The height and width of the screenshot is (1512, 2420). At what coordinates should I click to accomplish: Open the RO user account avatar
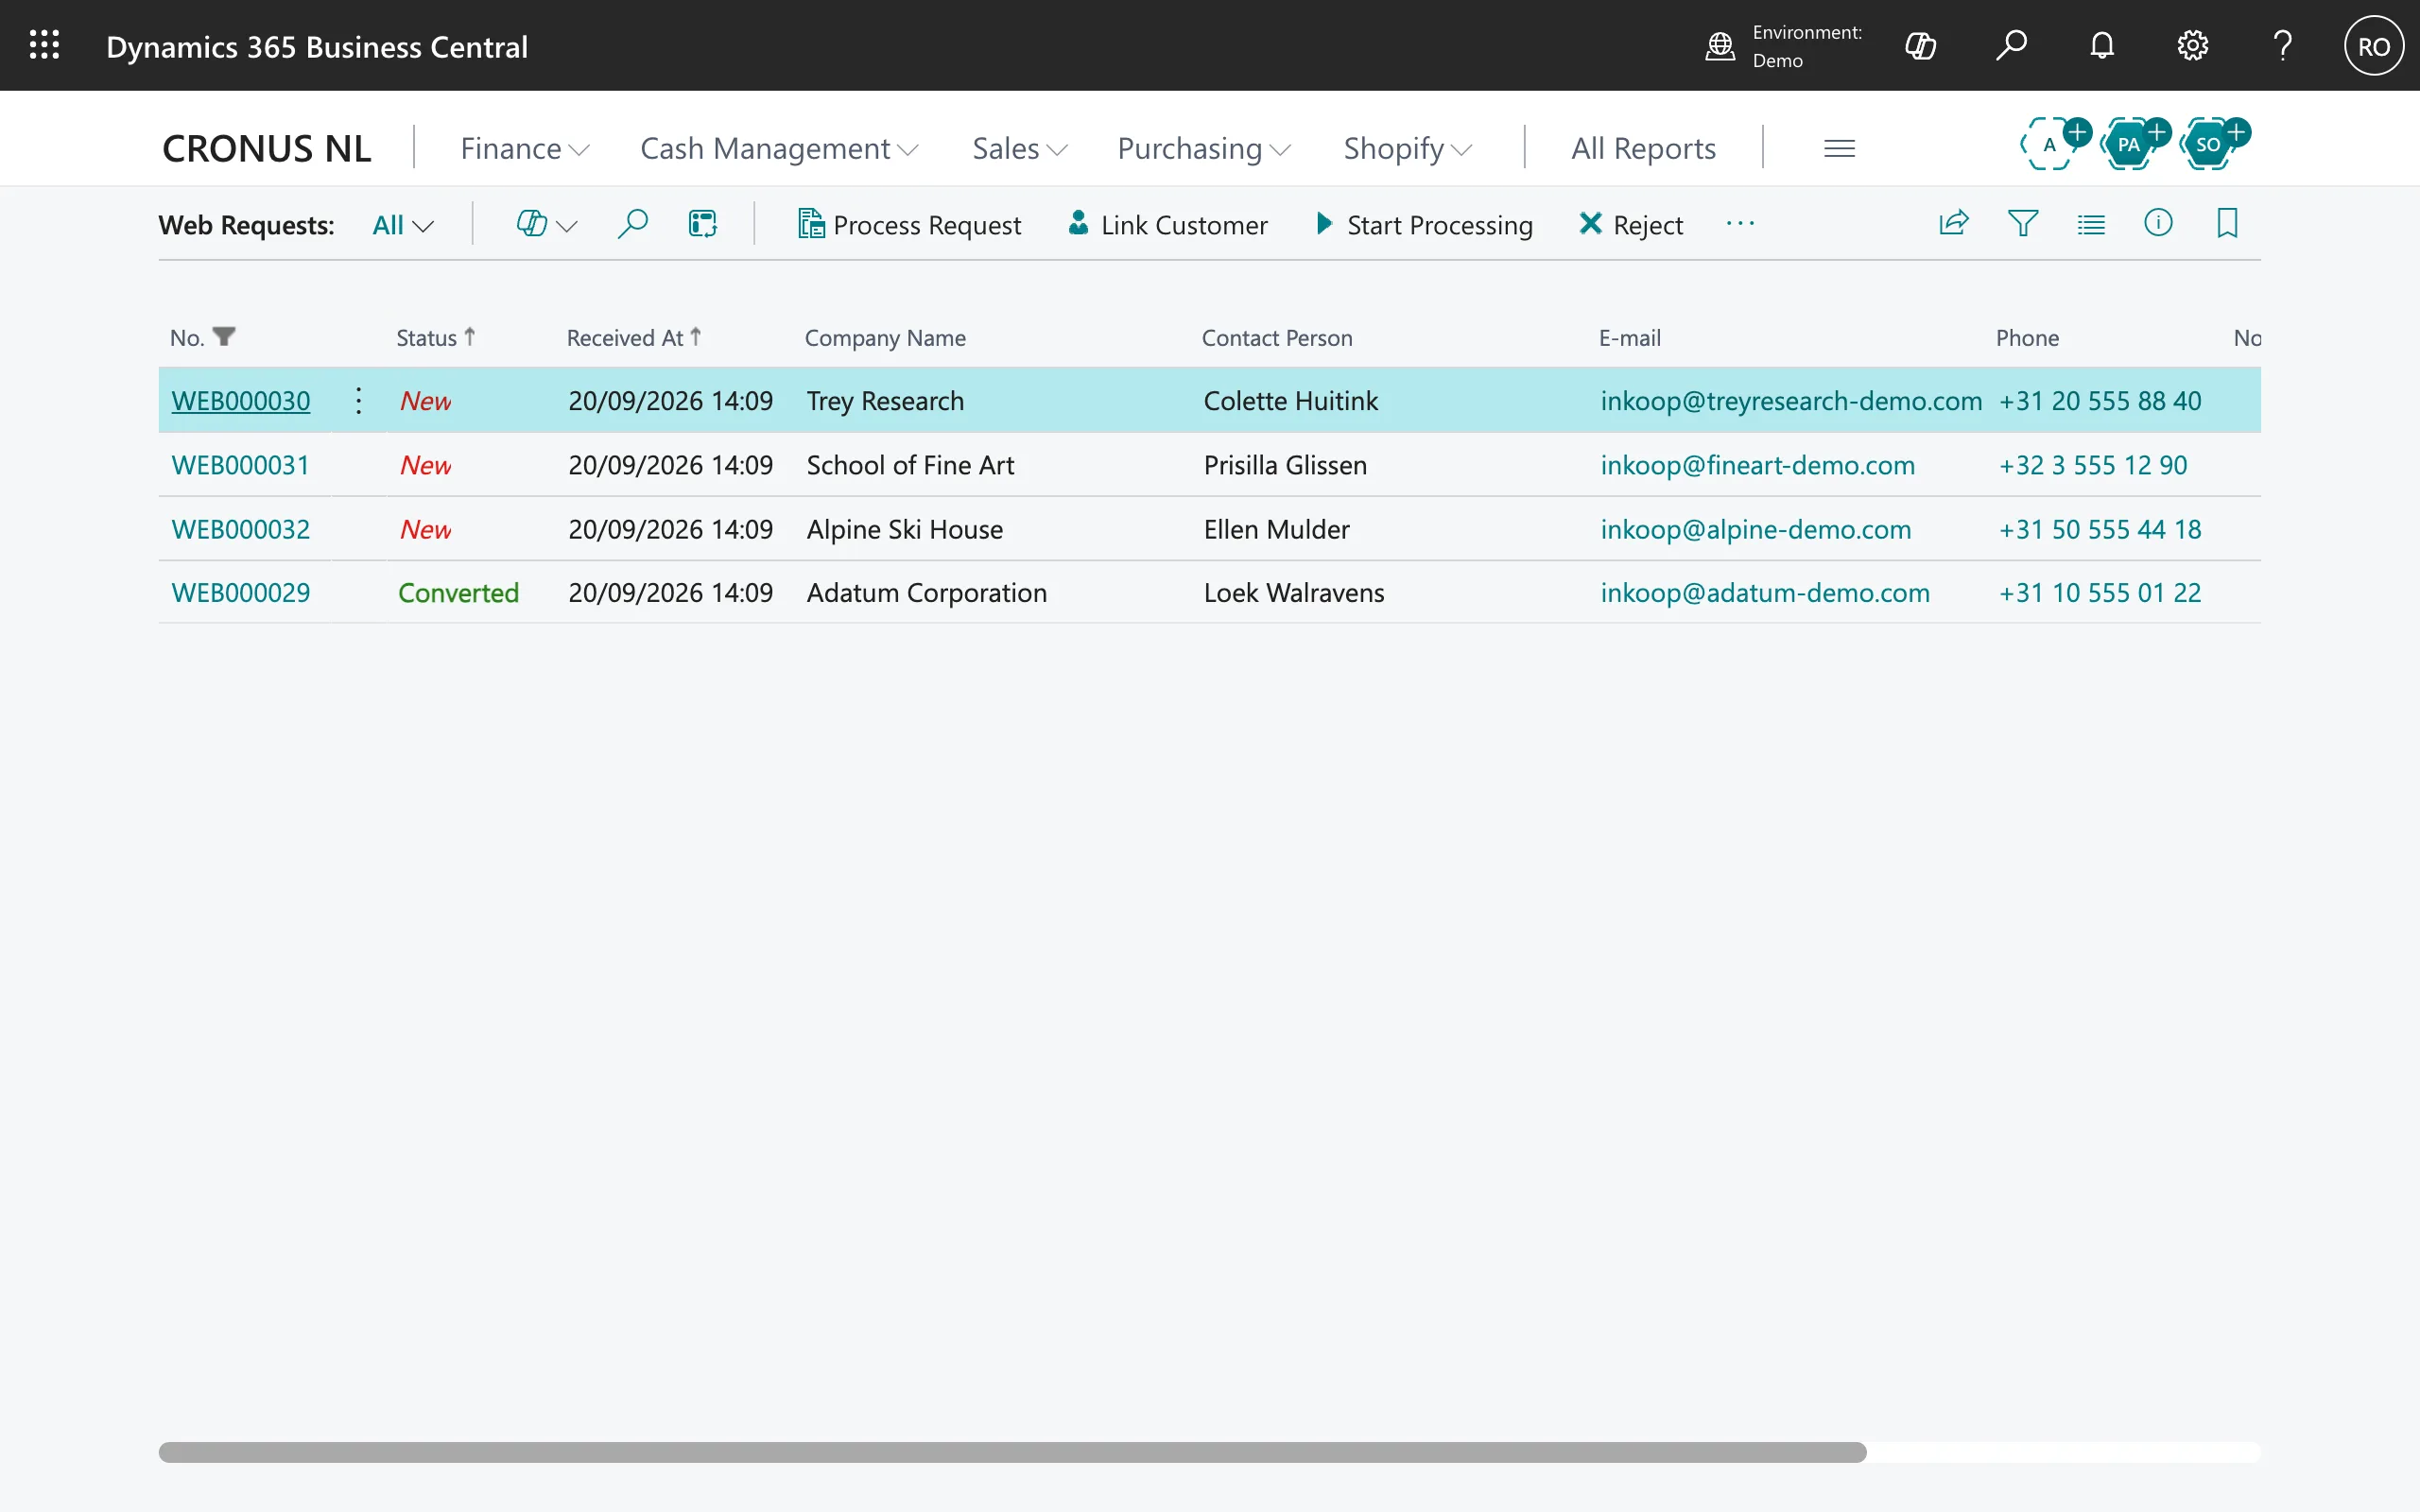pyautogui.click(x=2374, y=46)
